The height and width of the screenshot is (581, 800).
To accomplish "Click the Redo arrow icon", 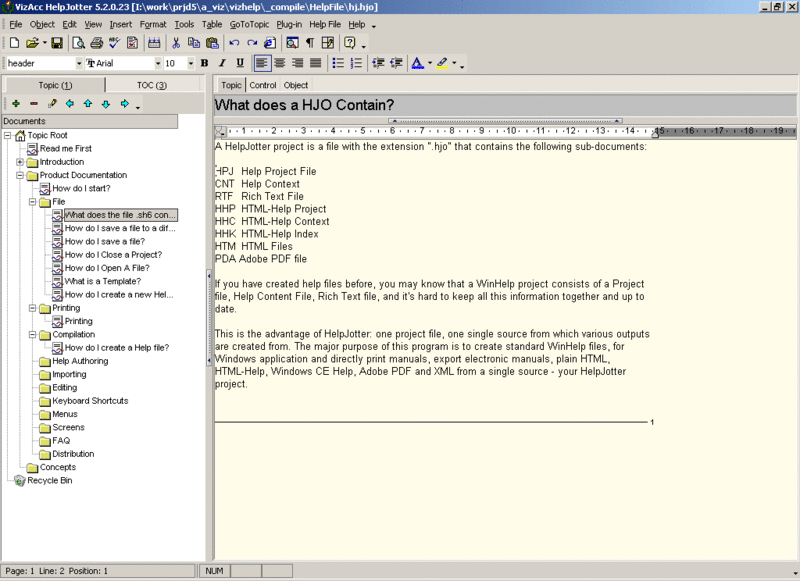I will click(x=252, y=43).
